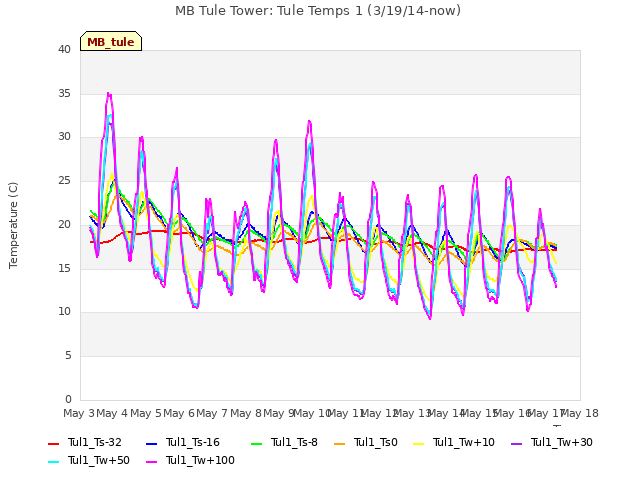This screenshot has height=480, width=640.
Task: Select the Tul1_Ts0 legend label
Action: tap(376, 442)
